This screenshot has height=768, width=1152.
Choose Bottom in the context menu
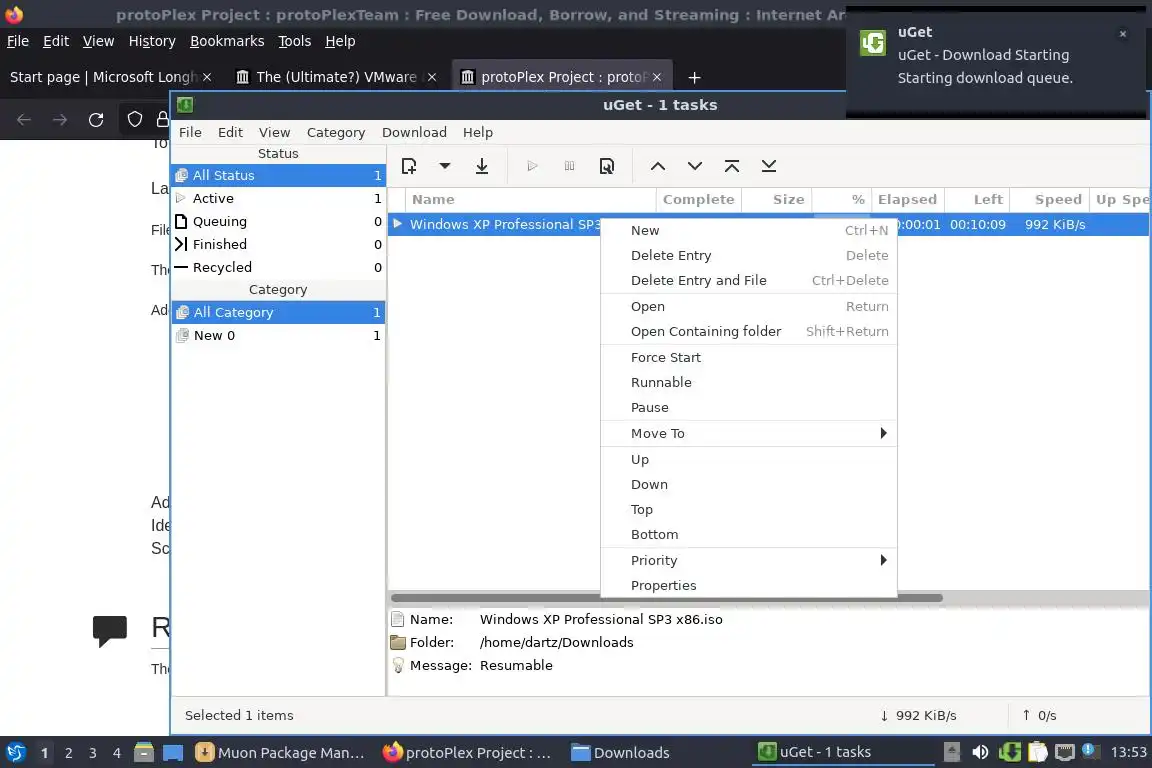point(749,534)
